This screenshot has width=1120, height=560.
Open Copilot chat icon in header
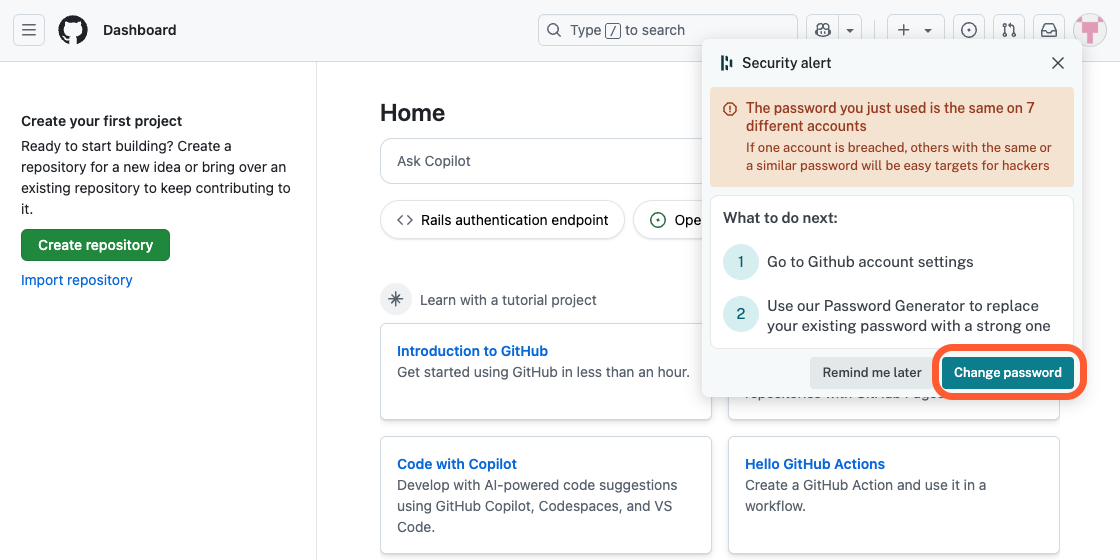823,30
